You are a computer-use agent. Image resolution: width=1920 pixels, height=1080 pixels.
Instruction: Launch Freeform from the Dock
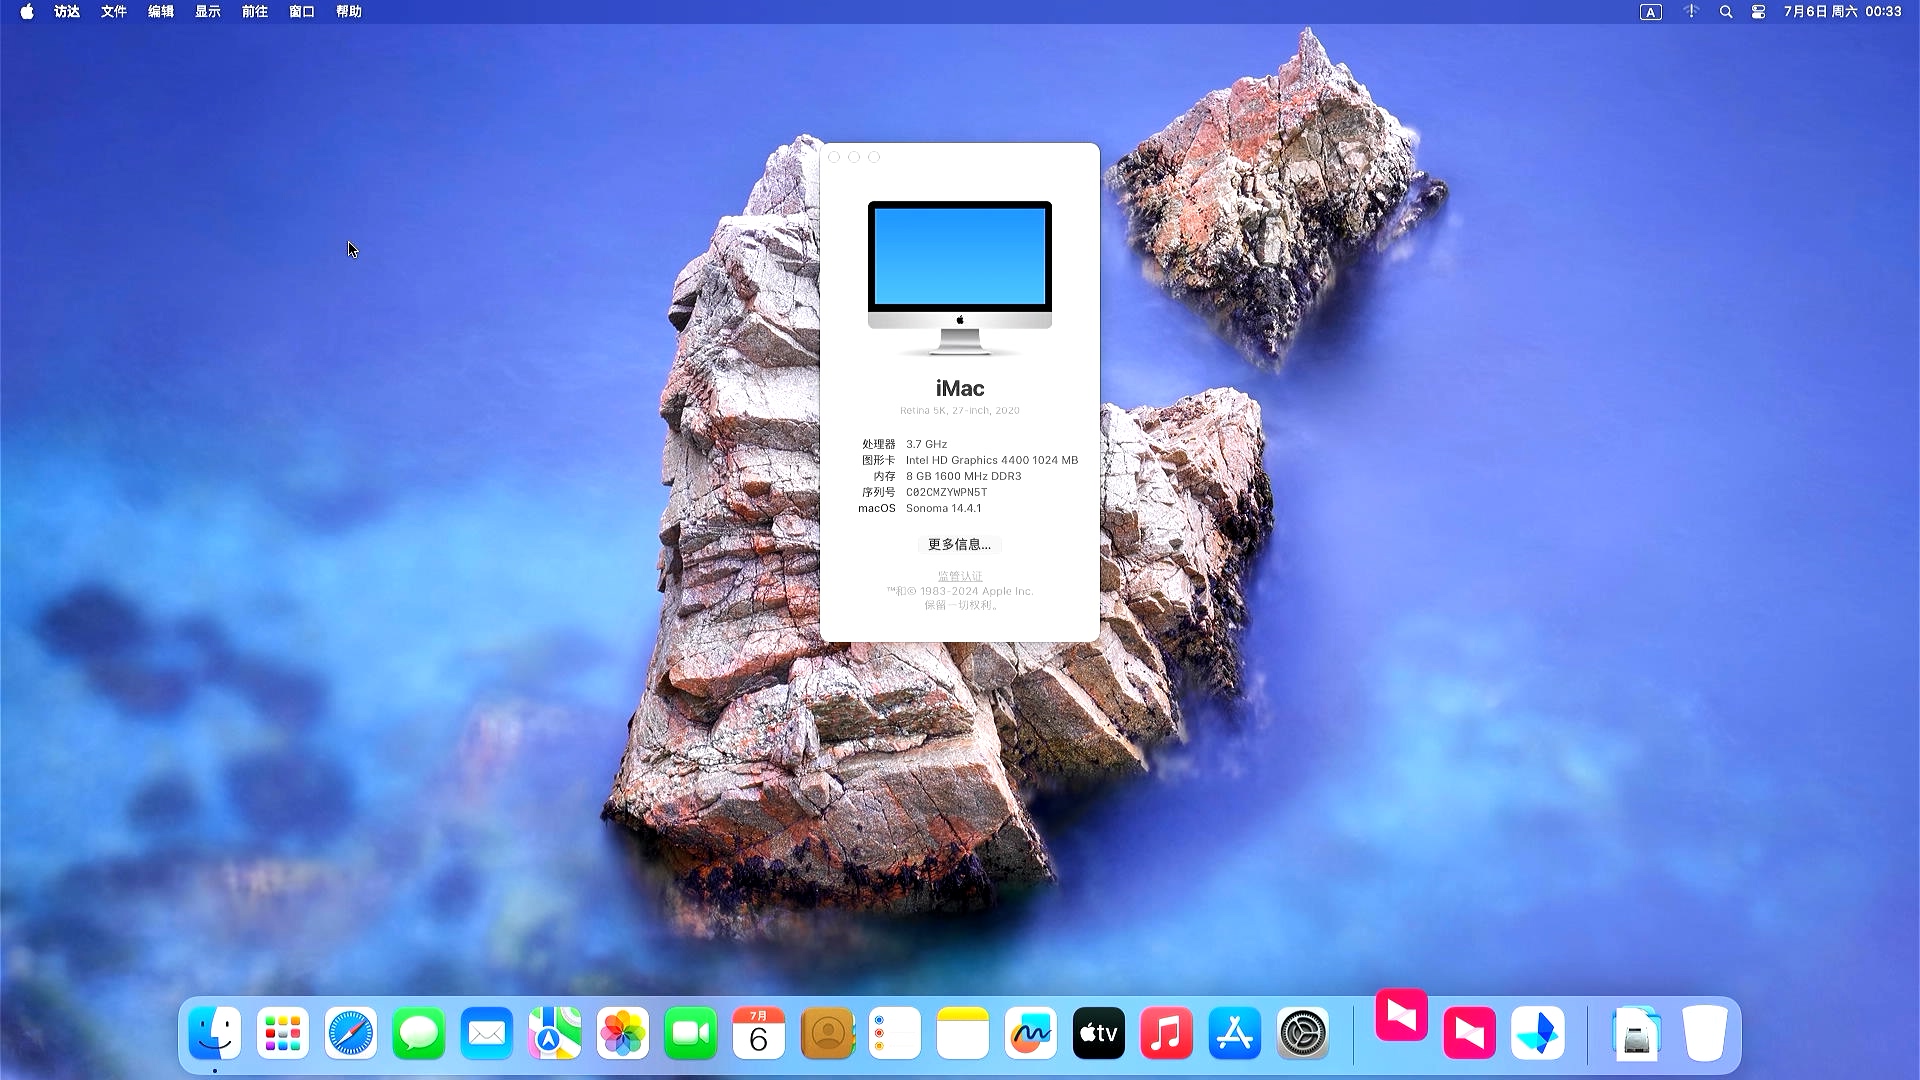(x=1031, y=1034)
